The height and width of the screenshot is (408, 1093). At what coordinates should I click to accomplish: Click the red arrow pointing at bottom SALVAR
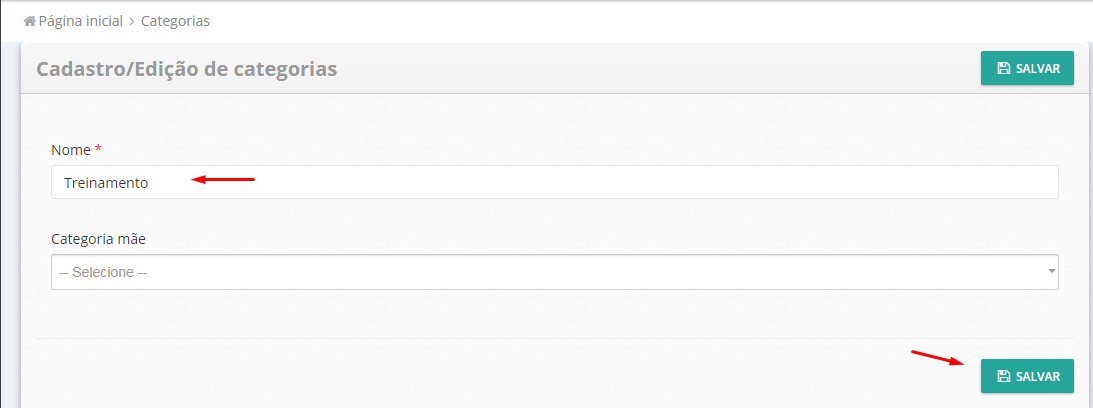[x=937, y=357]
